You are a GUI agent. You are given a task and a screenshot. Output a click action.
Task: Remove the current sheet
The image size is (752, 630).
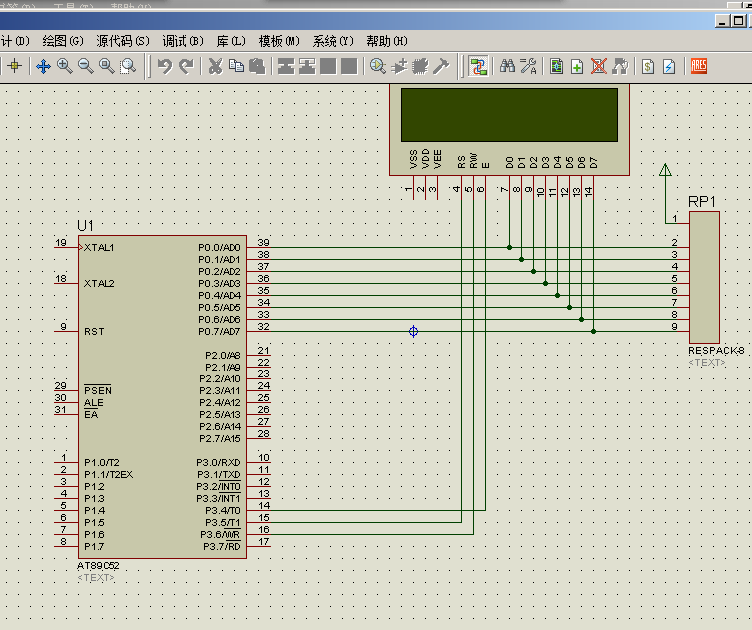(x=599, y=66)
